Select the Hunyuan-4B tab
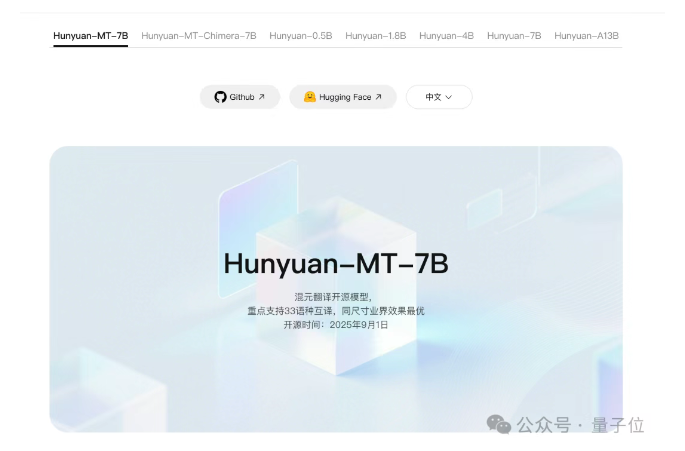The height and width of the screenshot is (451, 685). coord(446,36)
